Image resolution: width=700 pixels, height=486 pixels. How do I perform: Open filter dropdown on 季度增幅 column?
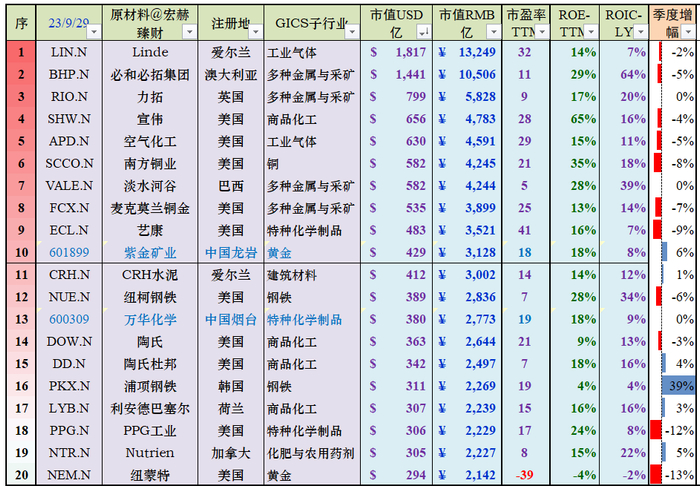click(x=688, y=32)
